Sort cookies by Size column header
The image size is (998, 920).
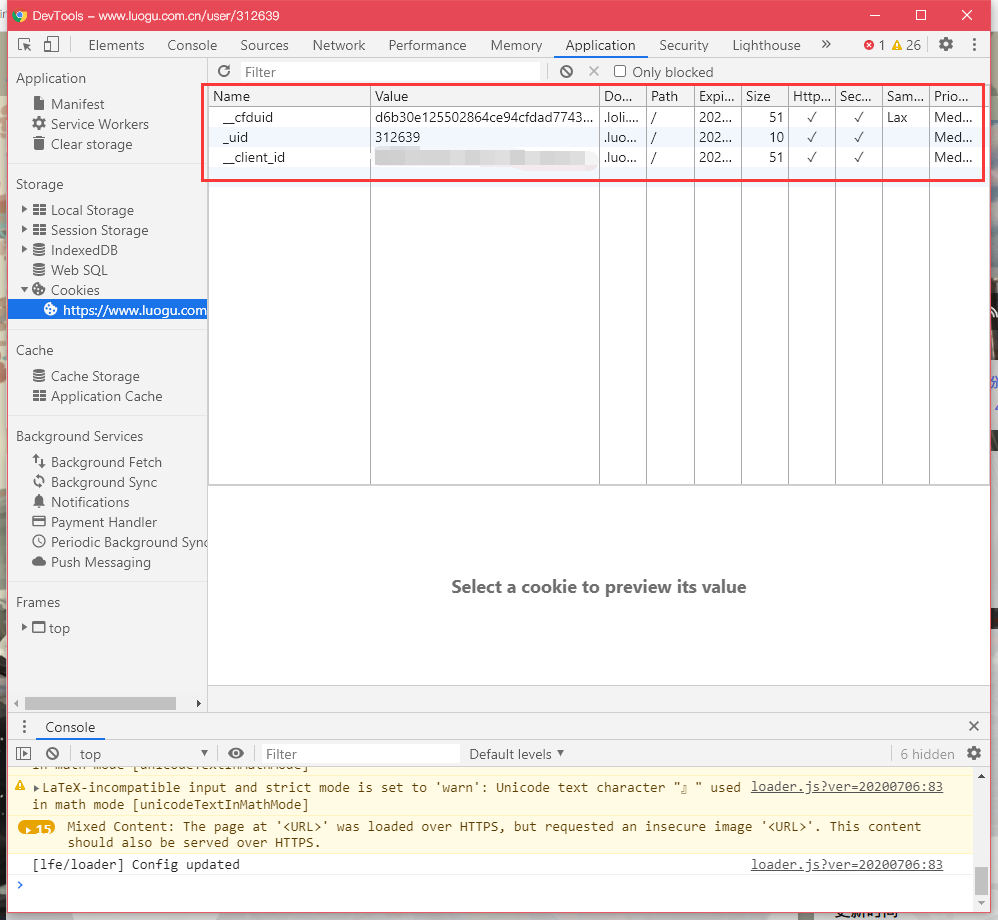coord(765,96)
